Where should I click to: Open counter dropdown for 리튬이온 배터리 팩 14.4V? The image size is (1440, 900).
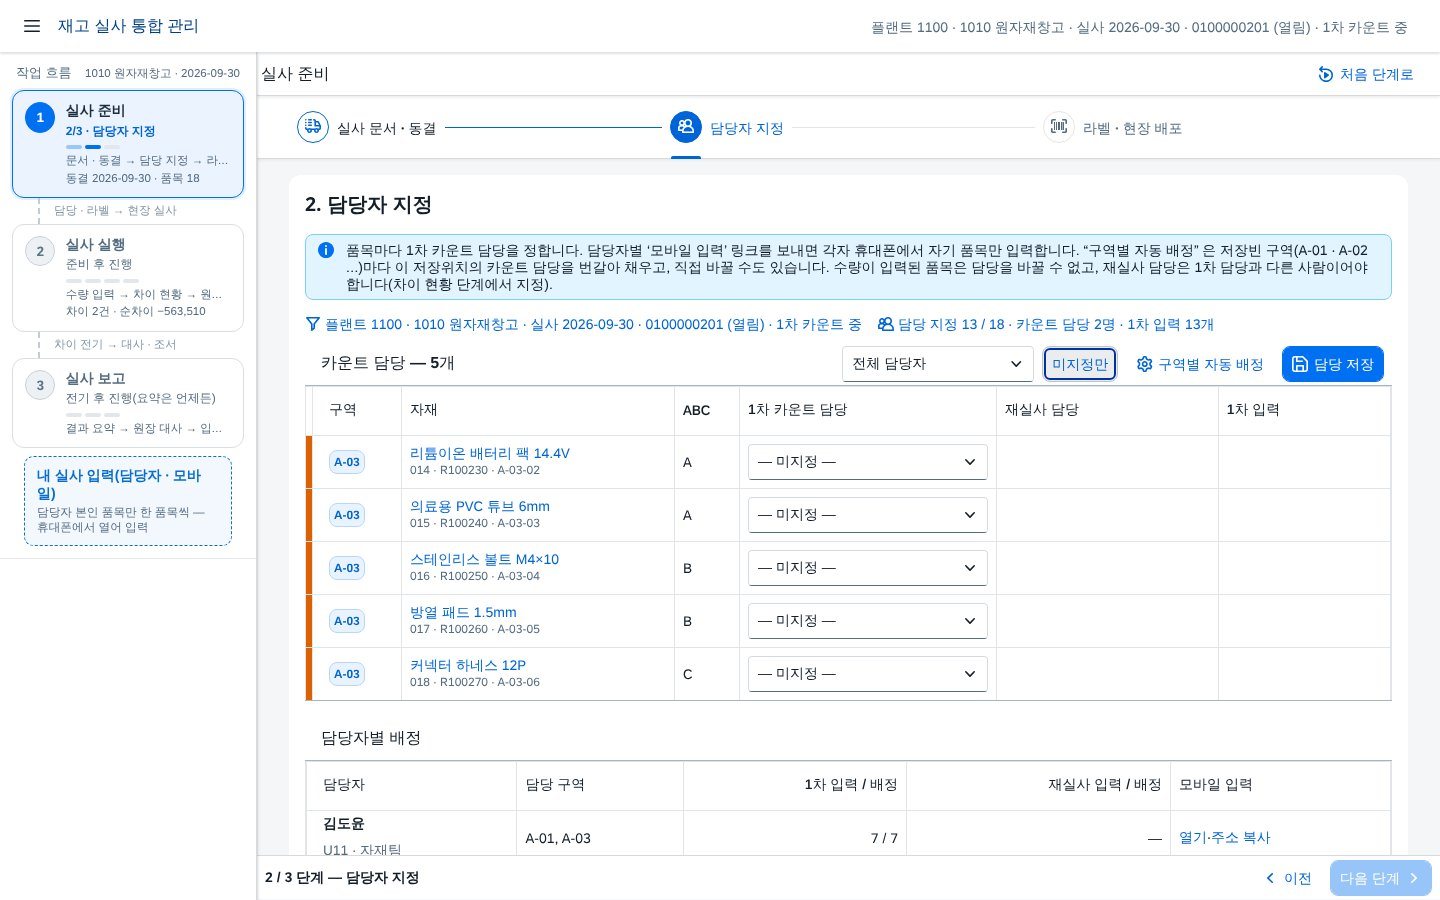click(867, 462)
